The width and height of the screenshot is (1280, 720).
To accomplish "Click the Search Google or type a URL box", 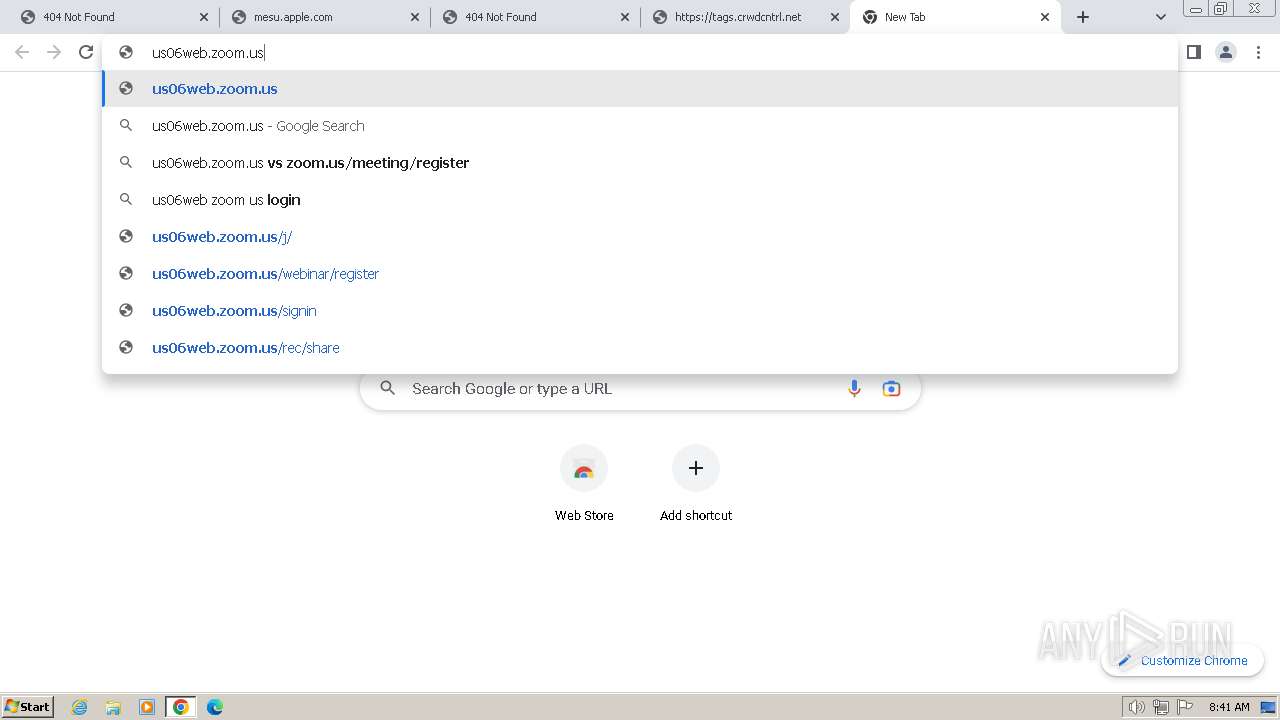I will (640, 389).
